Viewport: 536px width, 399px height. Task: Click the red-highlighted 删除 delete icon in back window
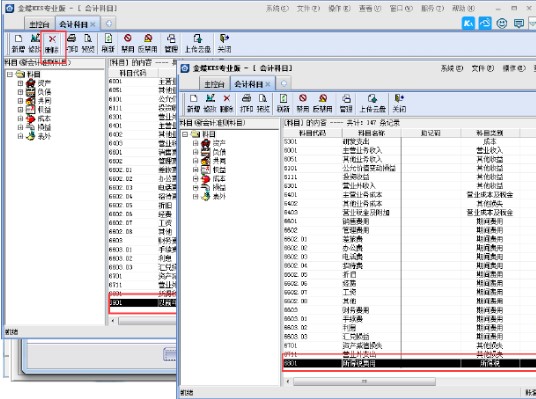point(52,44)
